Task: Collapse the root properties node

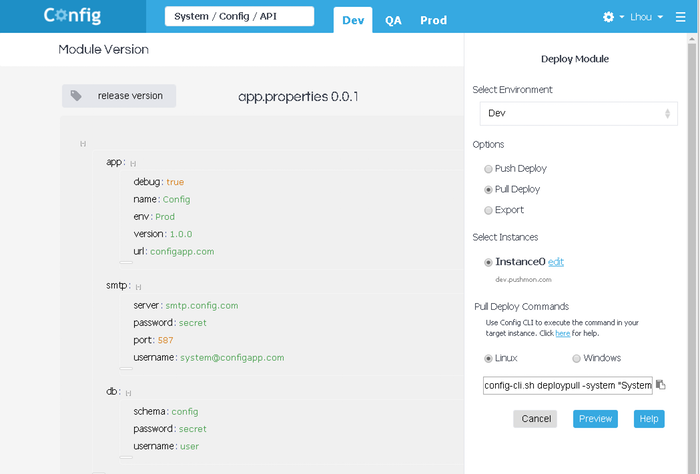Action: (83, 144)
